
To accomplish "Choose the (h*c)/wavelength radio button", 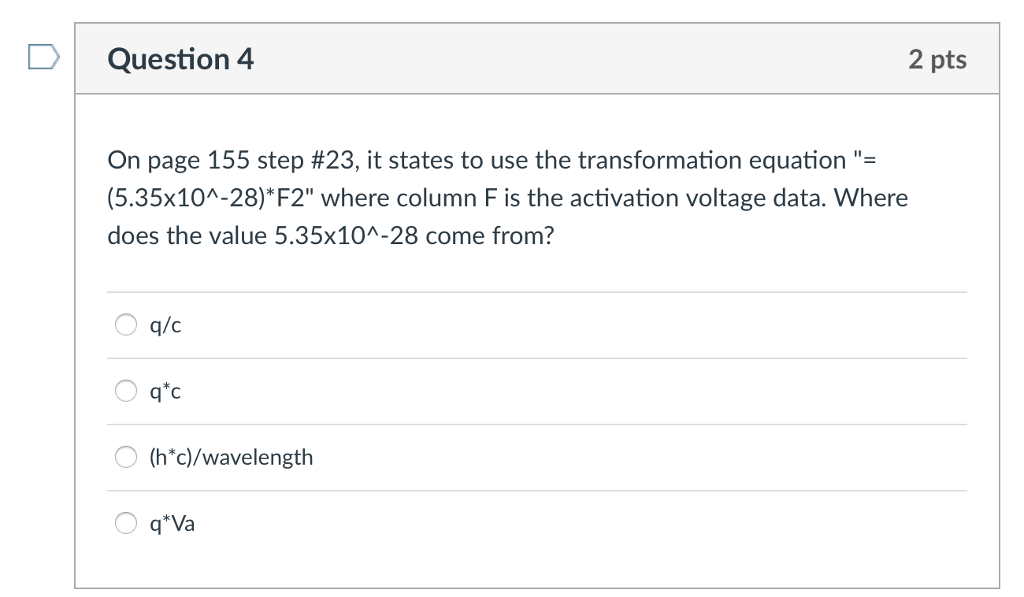I will [x=125, y=457].
